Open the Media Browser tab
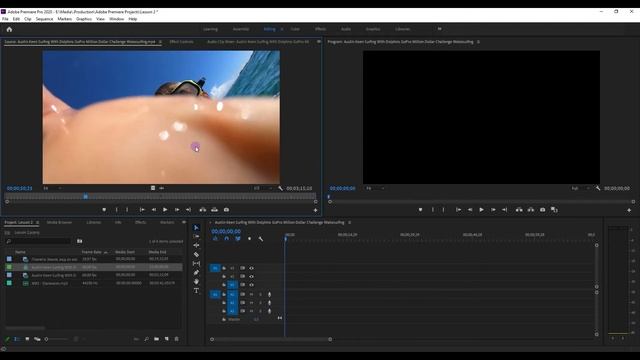 click(x=59, y=222)
